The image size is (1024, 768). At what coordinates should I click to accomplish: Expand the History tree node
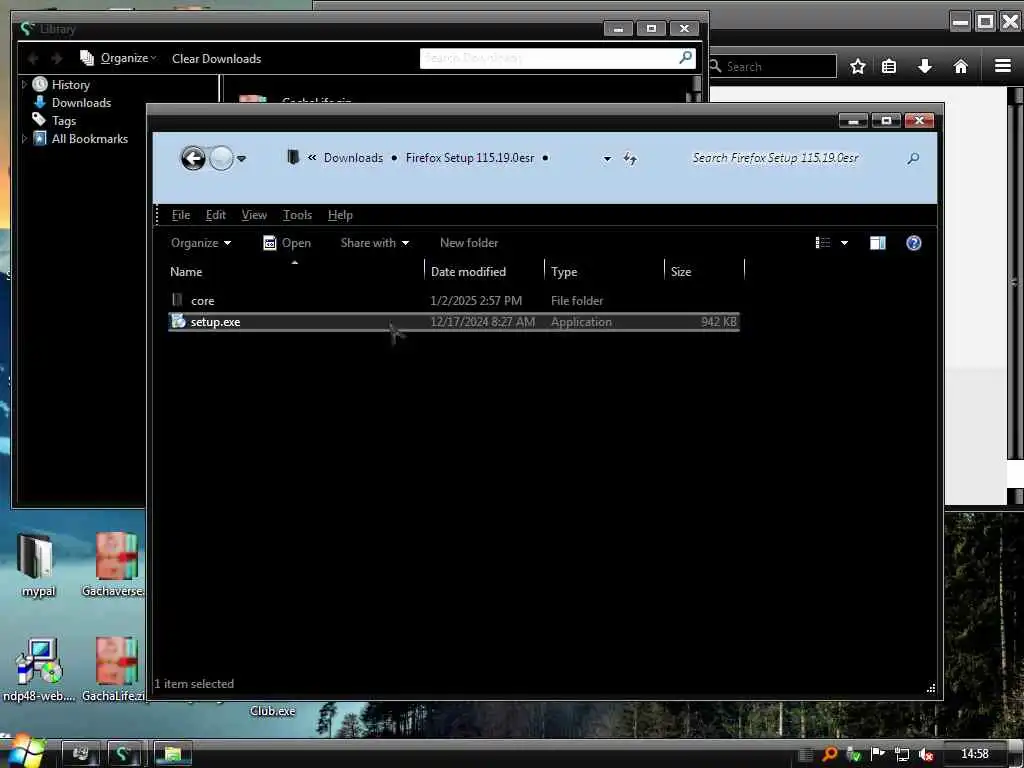24,84
